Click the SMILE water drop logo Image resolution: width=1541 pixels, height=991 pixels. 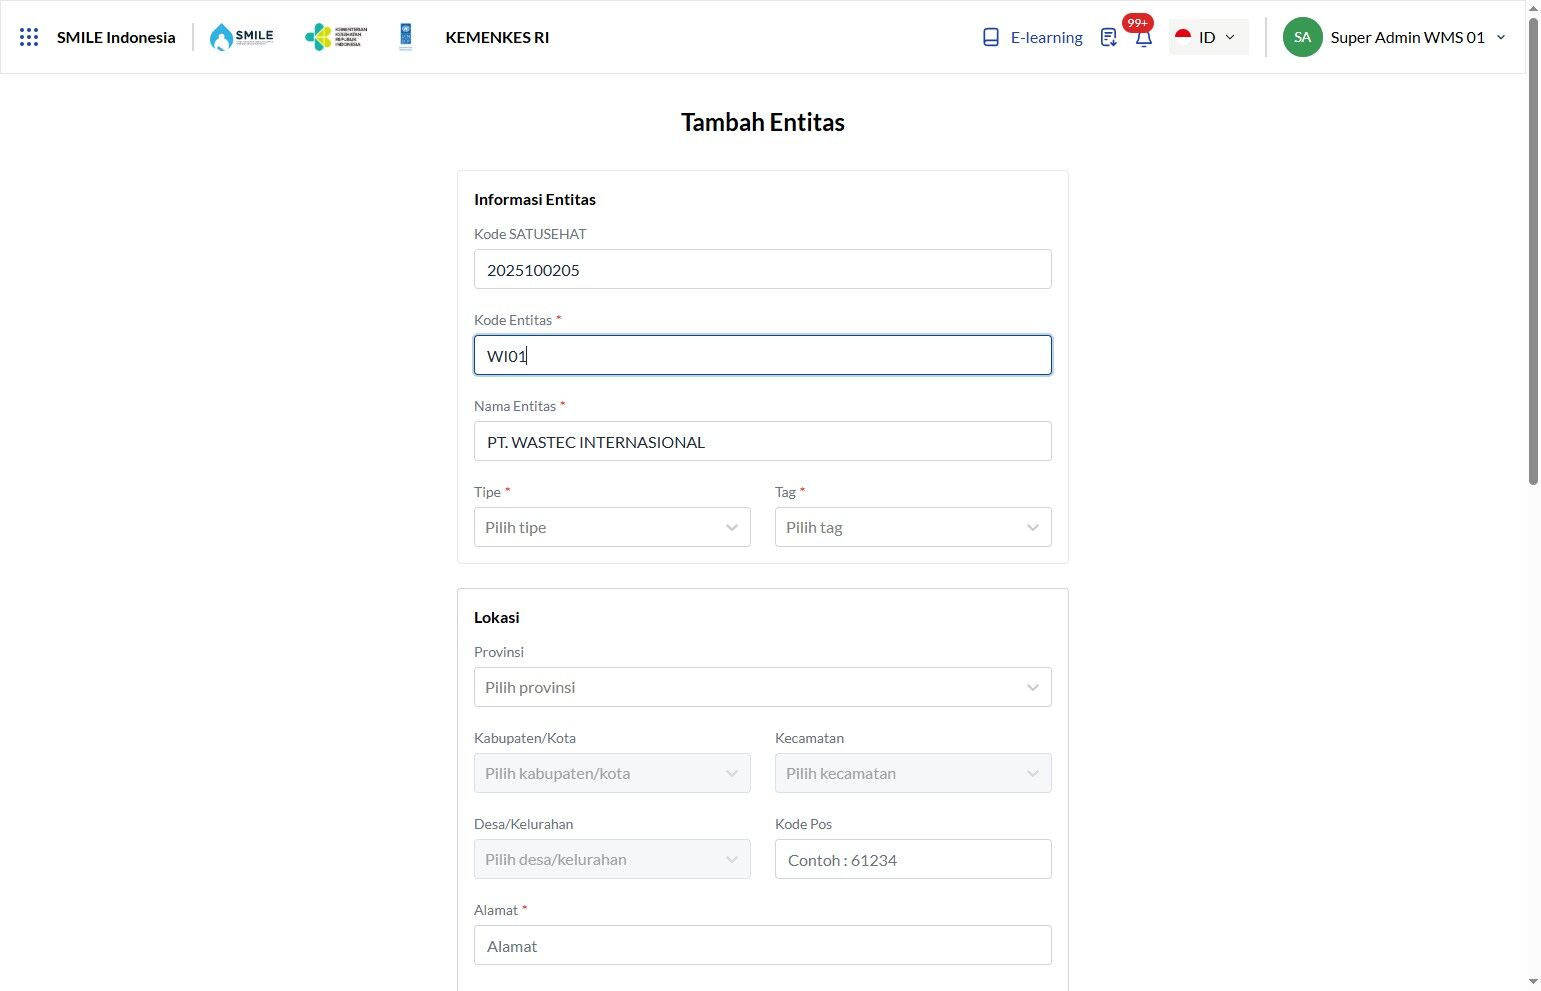tap(241, 37)
